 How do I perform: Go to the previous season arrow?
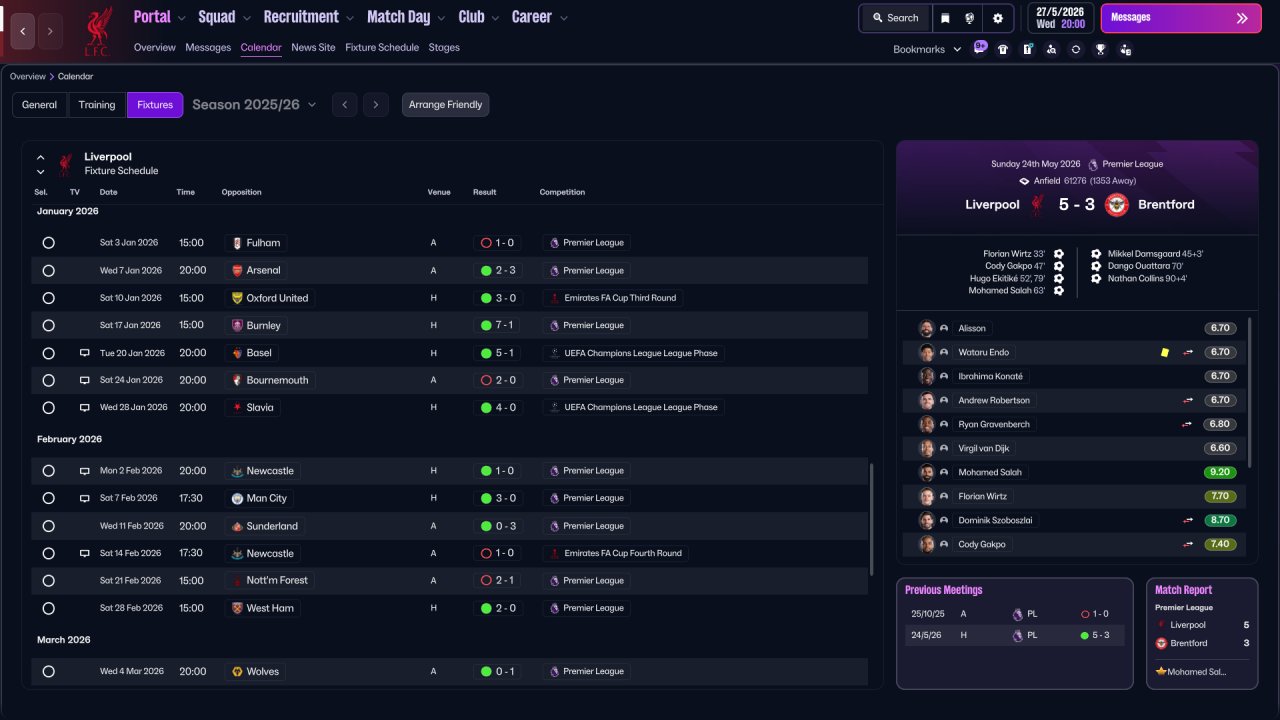(344, 105)
